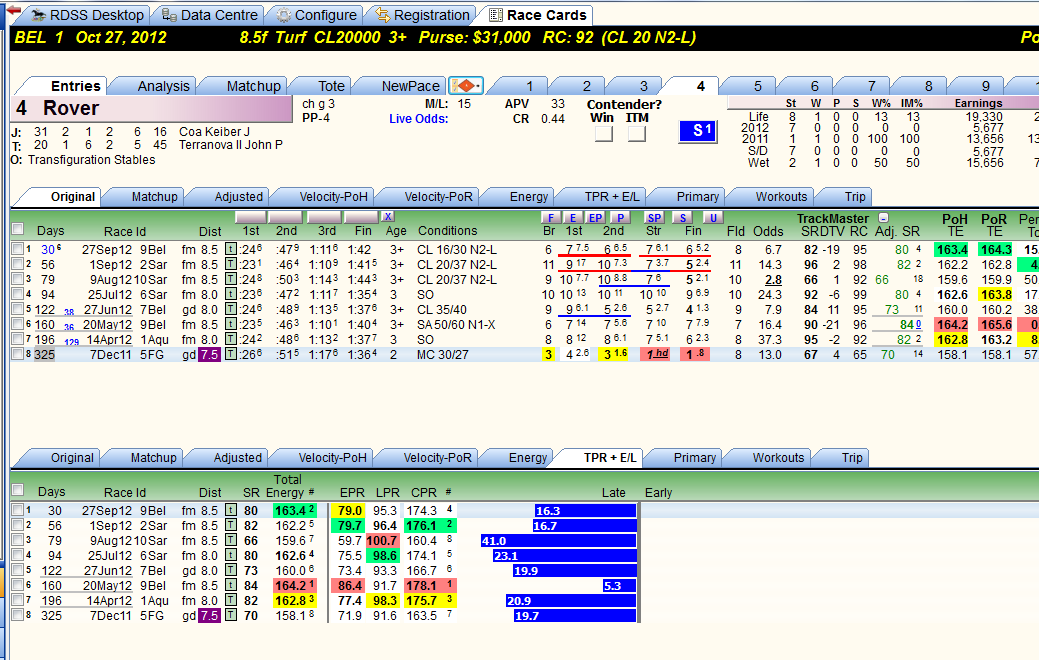This screenshot has width=1039, height=660.
Task: Click the U filter button
Action: coord(712,217)
